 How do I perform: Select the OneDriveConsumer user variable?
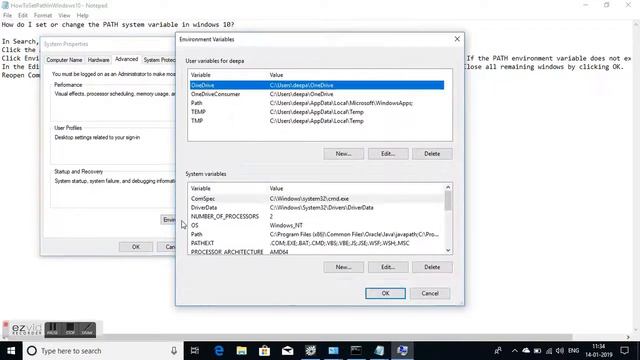point(317,94)
